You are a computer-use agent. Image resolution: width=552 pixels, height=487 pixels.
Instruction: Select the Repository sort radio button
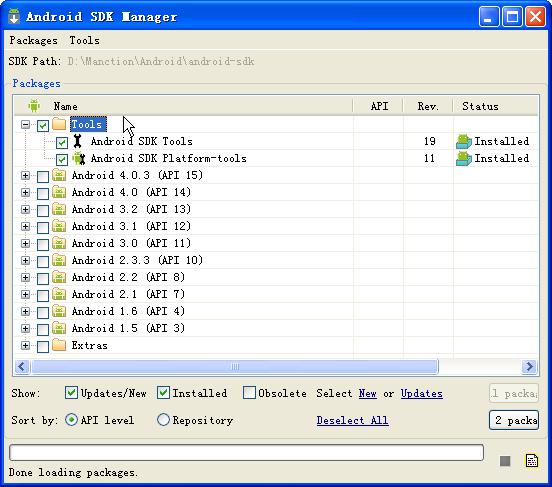pyautogui.click(x=163, y=419)
